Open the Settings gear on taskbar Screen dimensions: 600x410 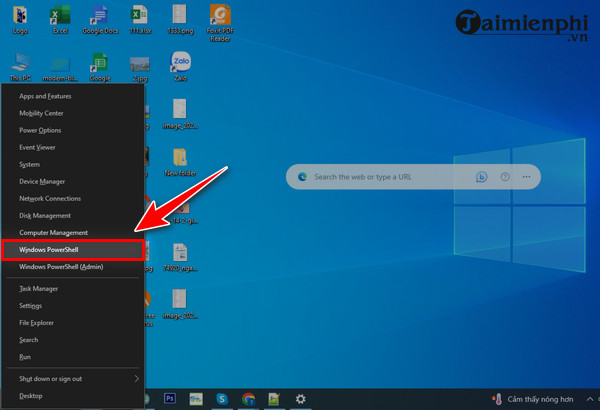tap(300, 399)
